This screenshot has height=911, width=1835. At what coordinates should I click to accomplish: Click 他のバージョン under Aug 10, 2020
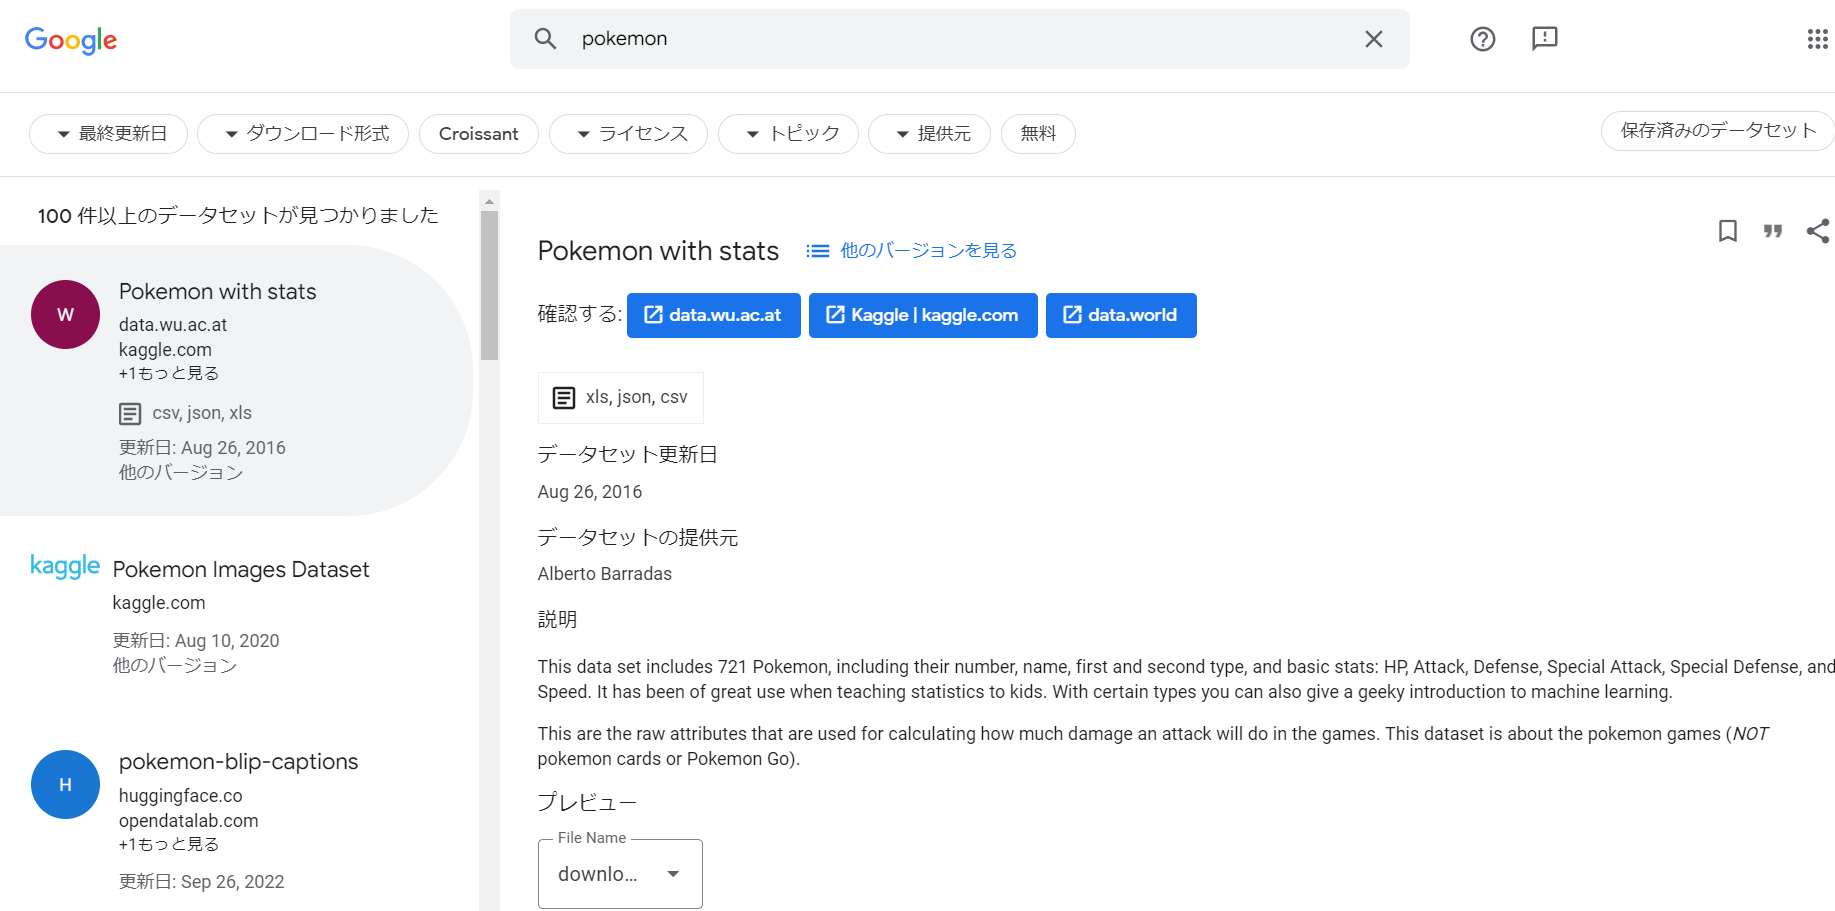(x=175, y=665)
